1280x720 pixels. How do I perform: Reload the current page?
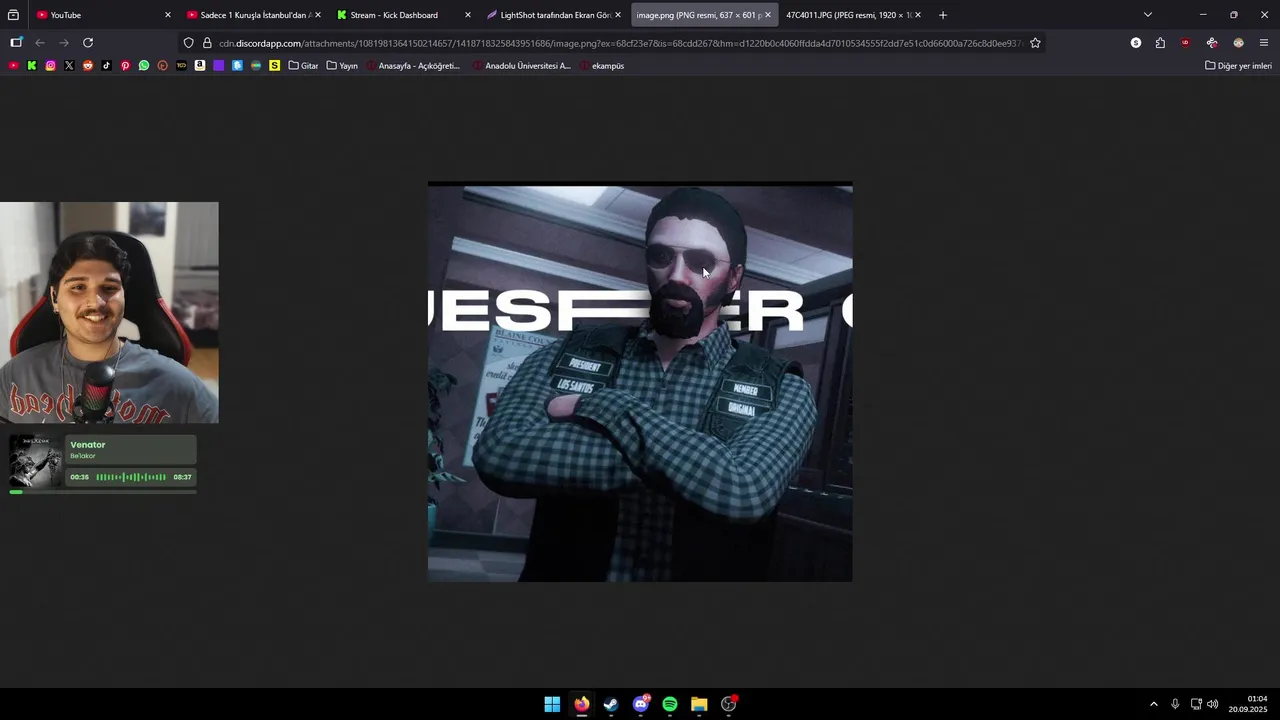pyautogui.click(x=88, y=43)
